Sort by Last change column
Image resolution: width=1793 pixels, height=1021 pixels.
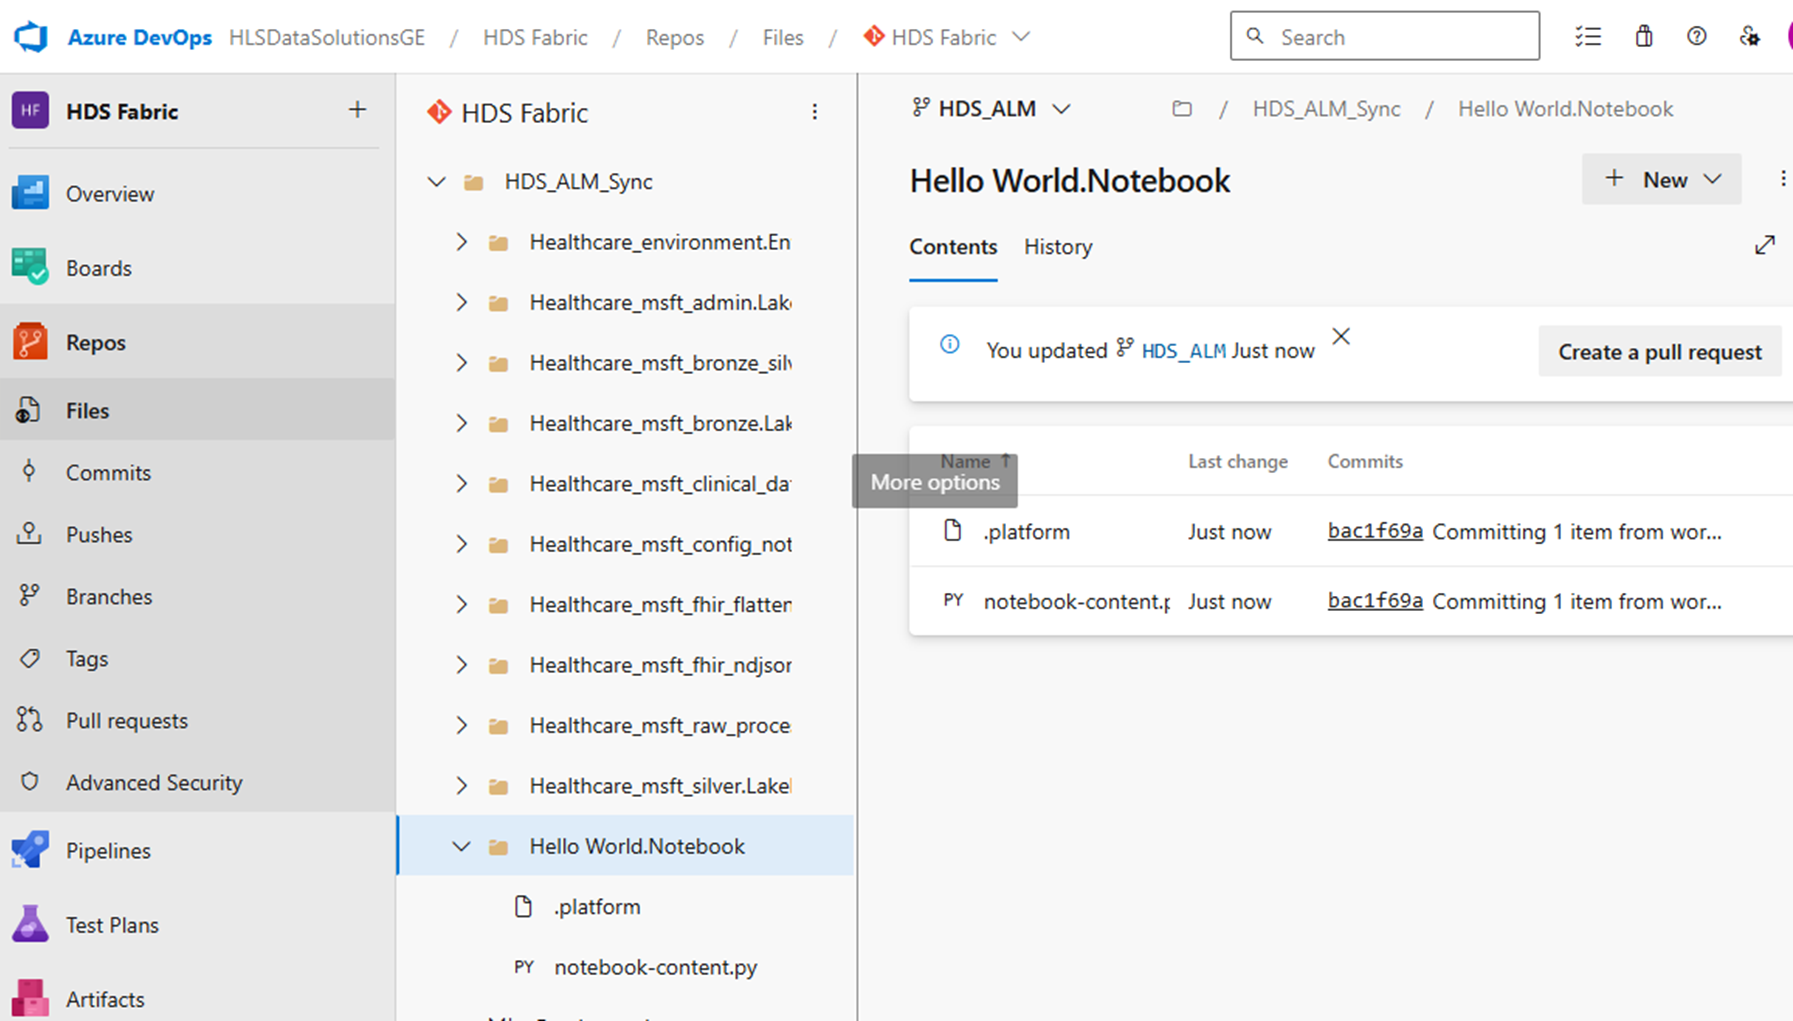coord(1238,461)
